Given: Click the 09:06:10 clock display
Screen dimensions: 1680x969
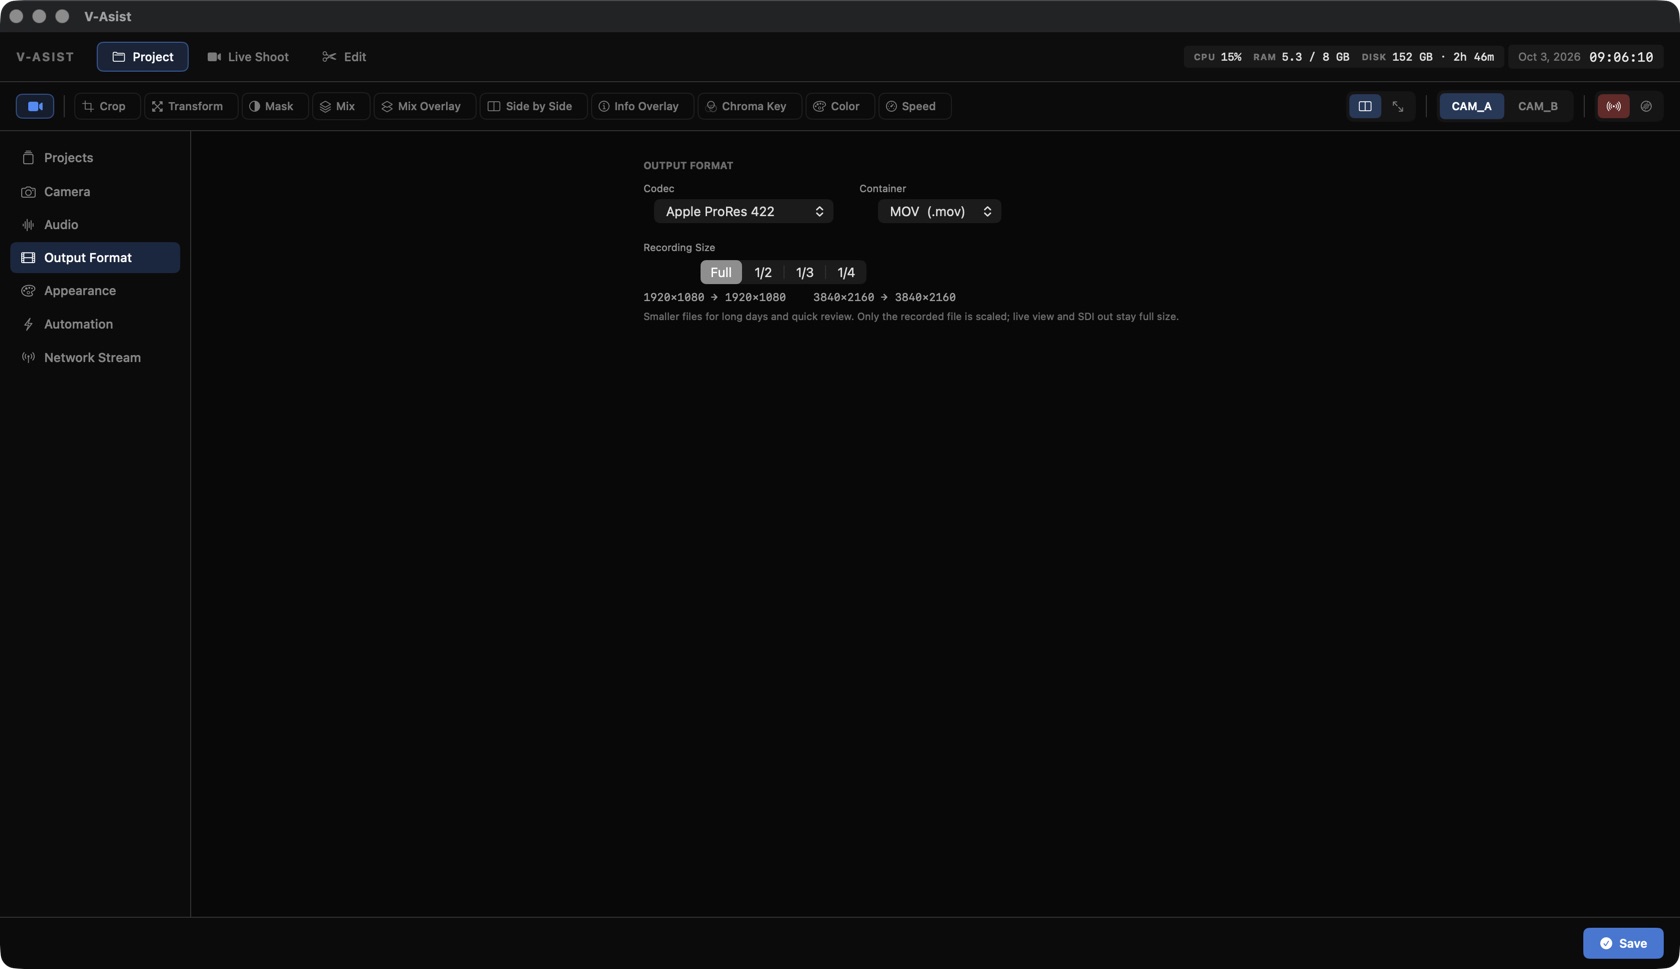Looking at the screenshot, I should pyautogui.click(x=1620, y=57).
